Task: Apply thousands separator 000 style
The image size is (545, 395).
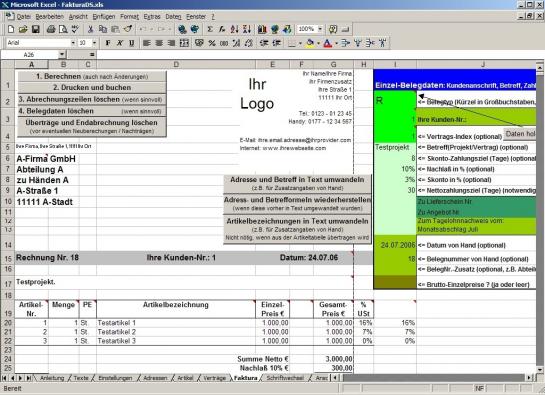Action: 224,43
